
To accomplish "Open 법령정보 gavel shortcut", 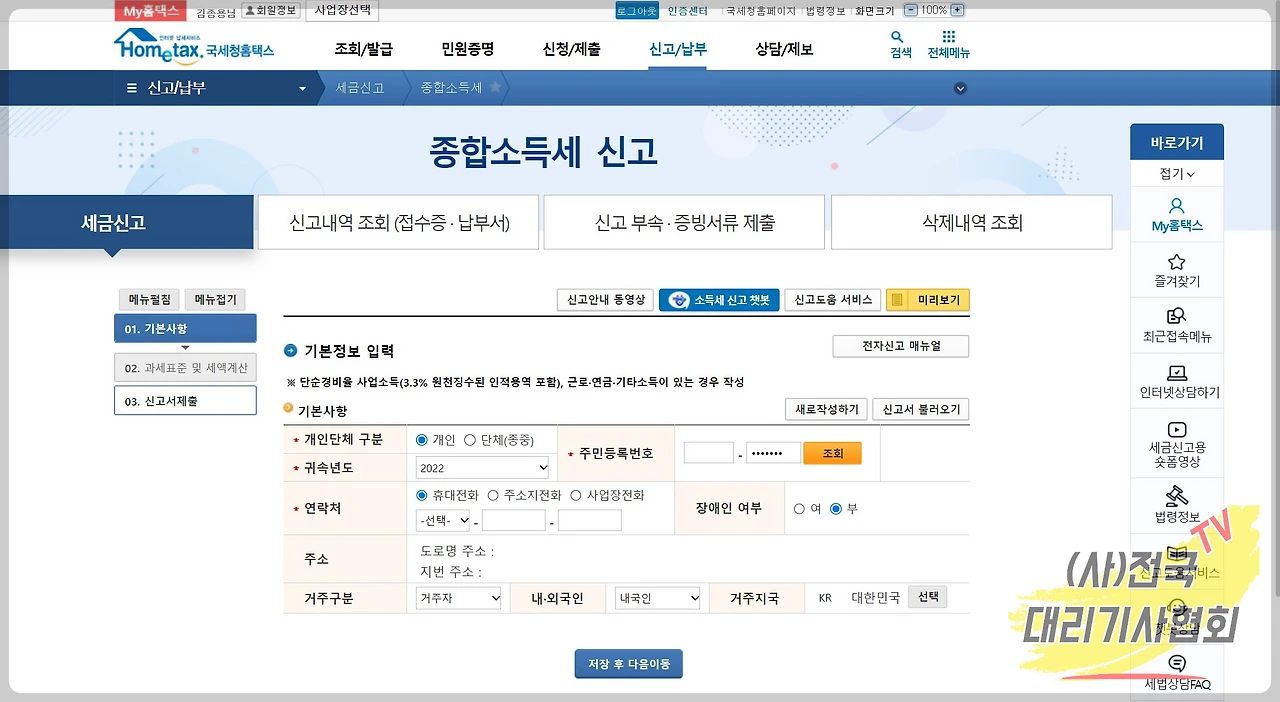I will pyautogui.click(x=1177, y=506).
